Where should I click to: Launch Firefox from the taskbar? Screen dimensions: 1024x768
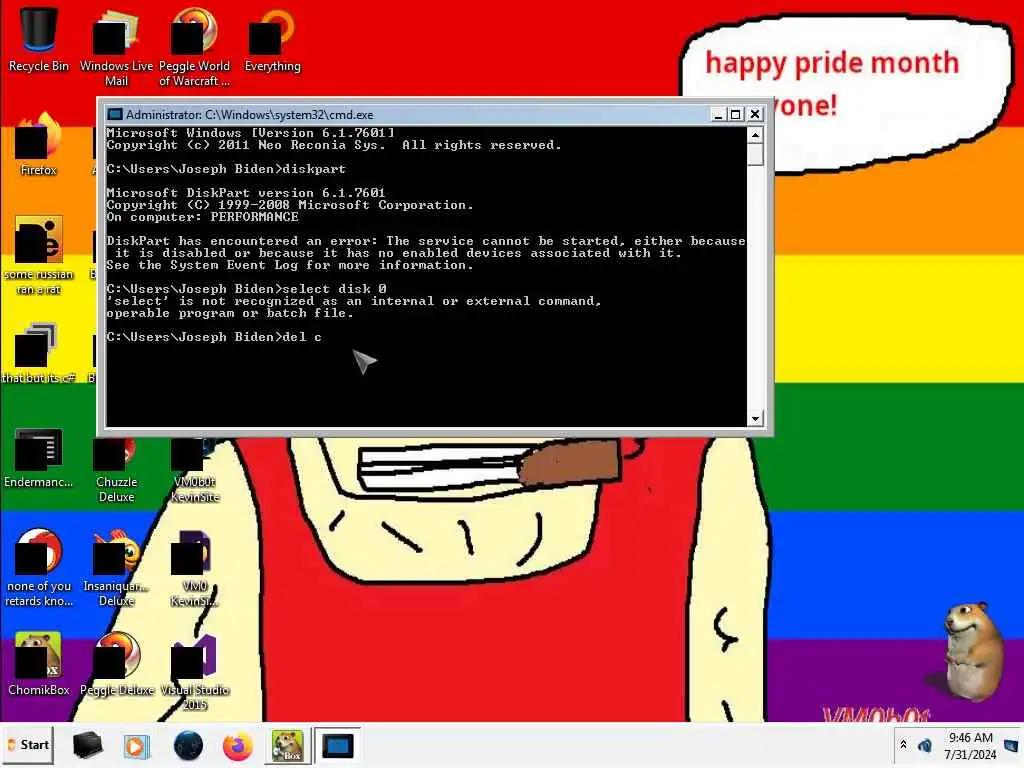pyautogui.click(x=238, y=745)
